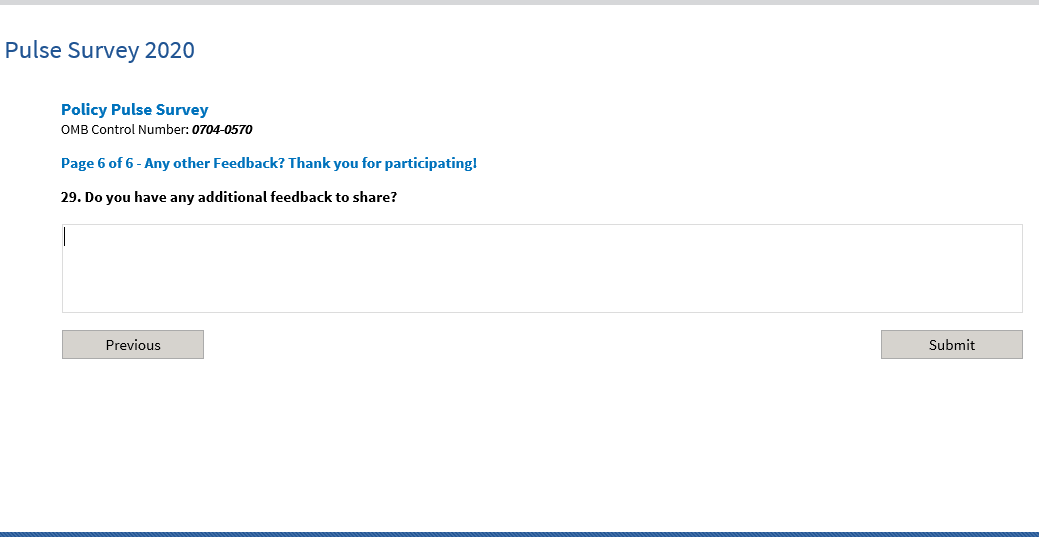Click the Submit button
The image size is (1039, 537).
tap(951, 344)
